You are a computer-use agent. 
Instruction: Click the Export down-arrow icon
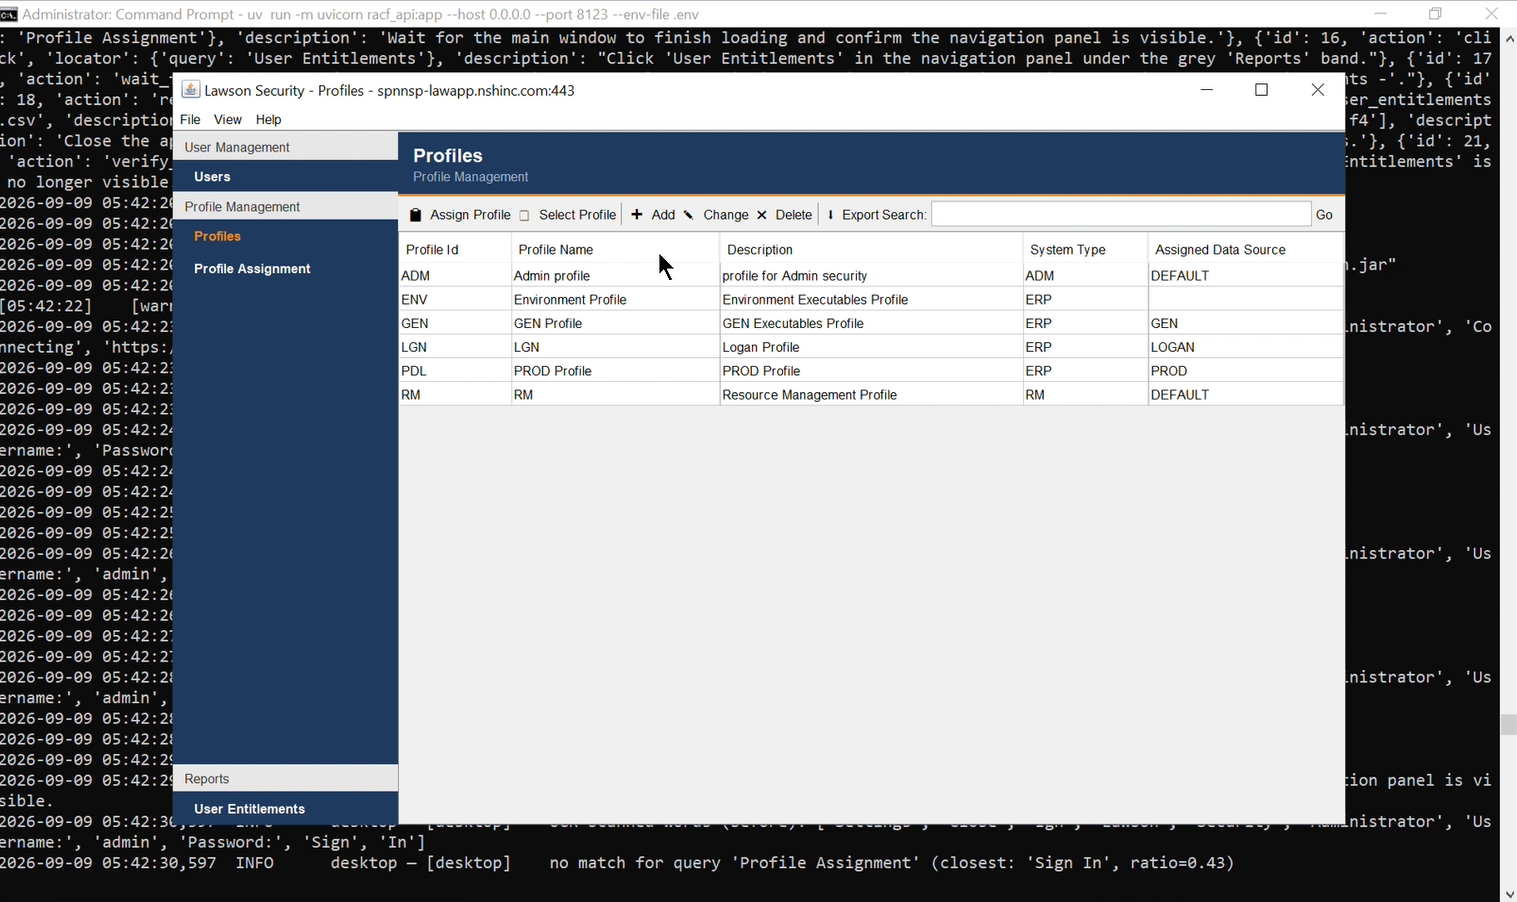click(x=830, y=215)
